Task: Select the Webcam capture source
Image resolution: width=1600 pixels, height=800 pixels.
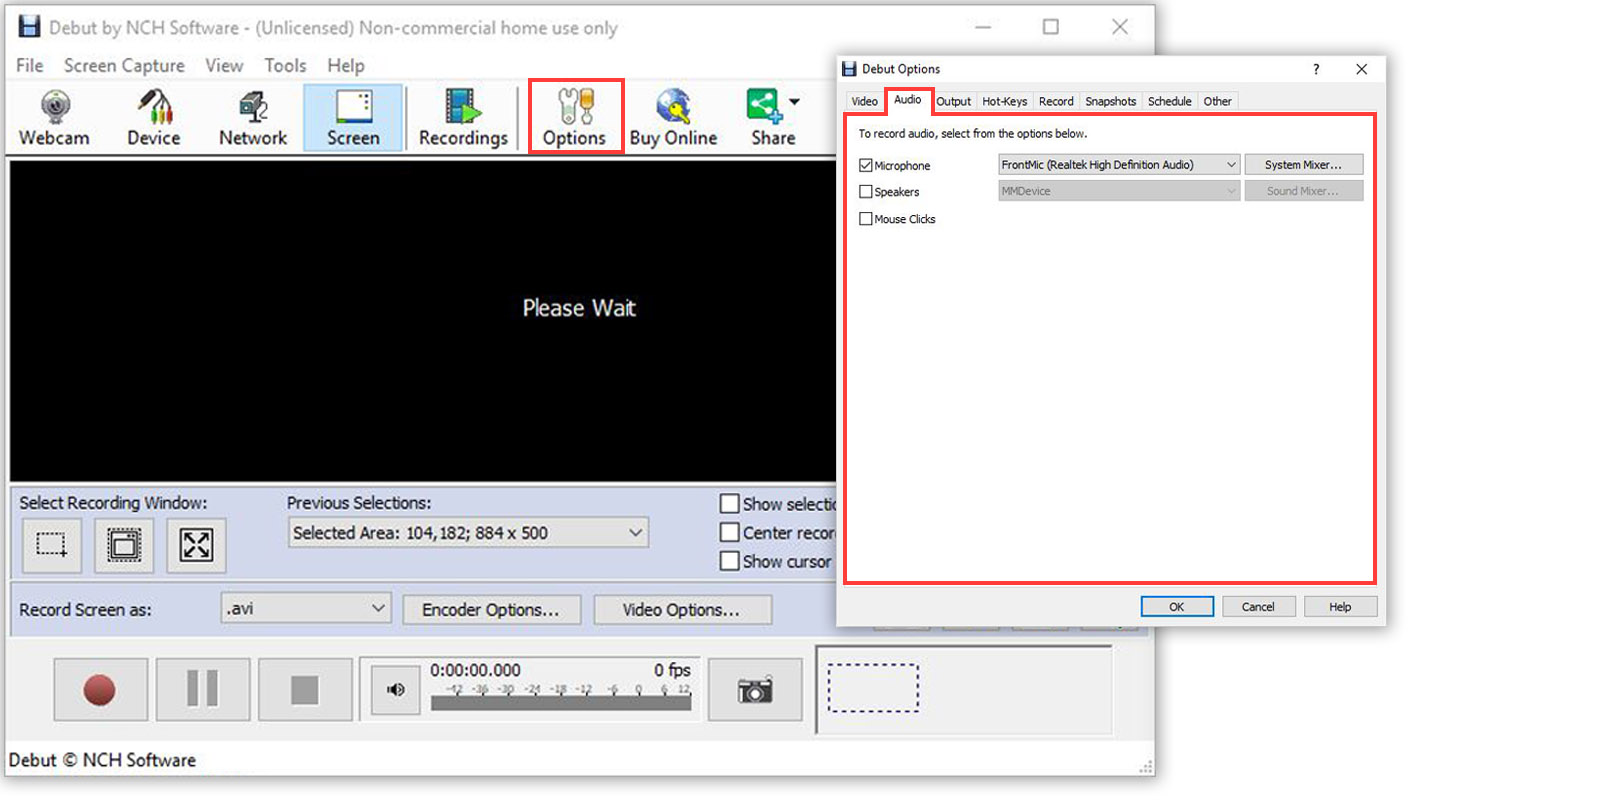Action: [55, 118]
